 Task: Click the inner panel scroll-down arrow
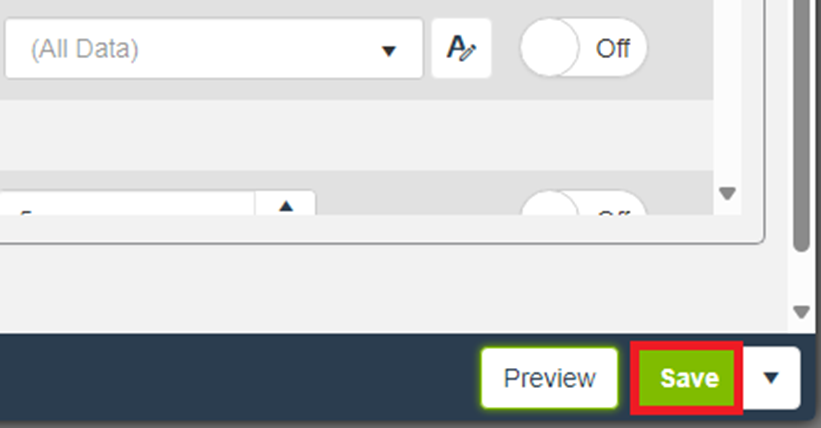coord(727,193)
